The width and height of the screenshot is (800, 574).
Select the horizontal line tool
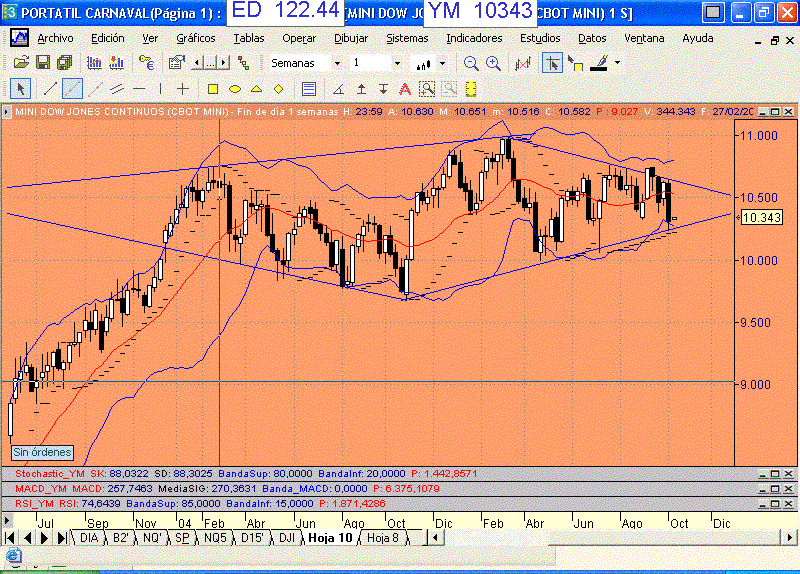(x=139, y=88)
